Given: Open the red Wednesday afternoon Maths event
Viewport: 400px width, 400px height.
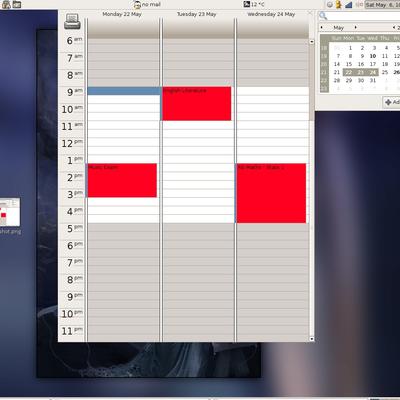Looking at the screenshot, I should (x=271, y=193).
